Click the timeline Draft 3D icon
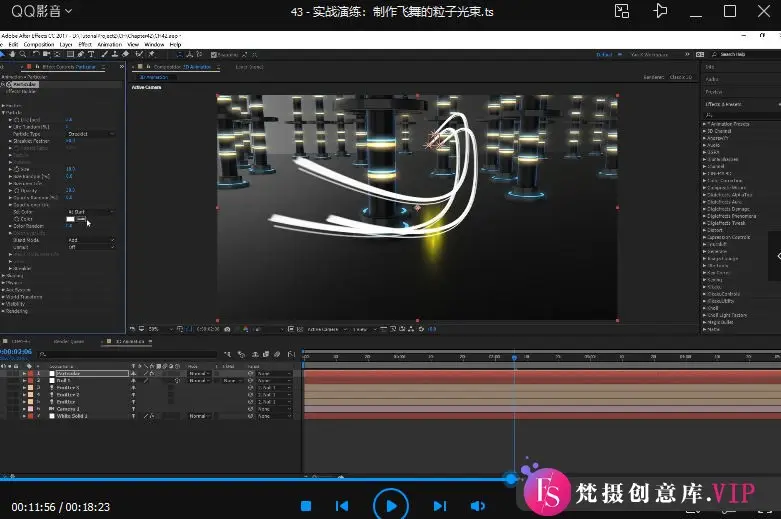781x519 pixels. (241, 354)
